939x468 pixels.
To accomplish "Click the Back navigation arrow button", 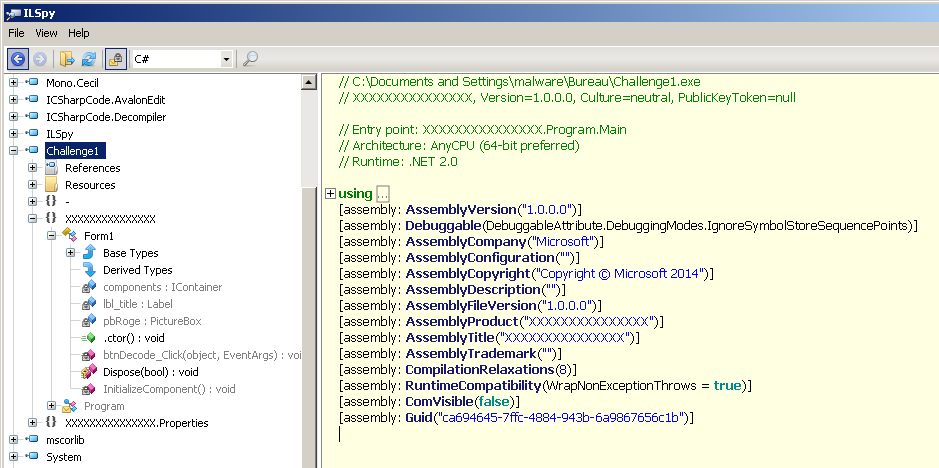I will click(x=18, y=59).
